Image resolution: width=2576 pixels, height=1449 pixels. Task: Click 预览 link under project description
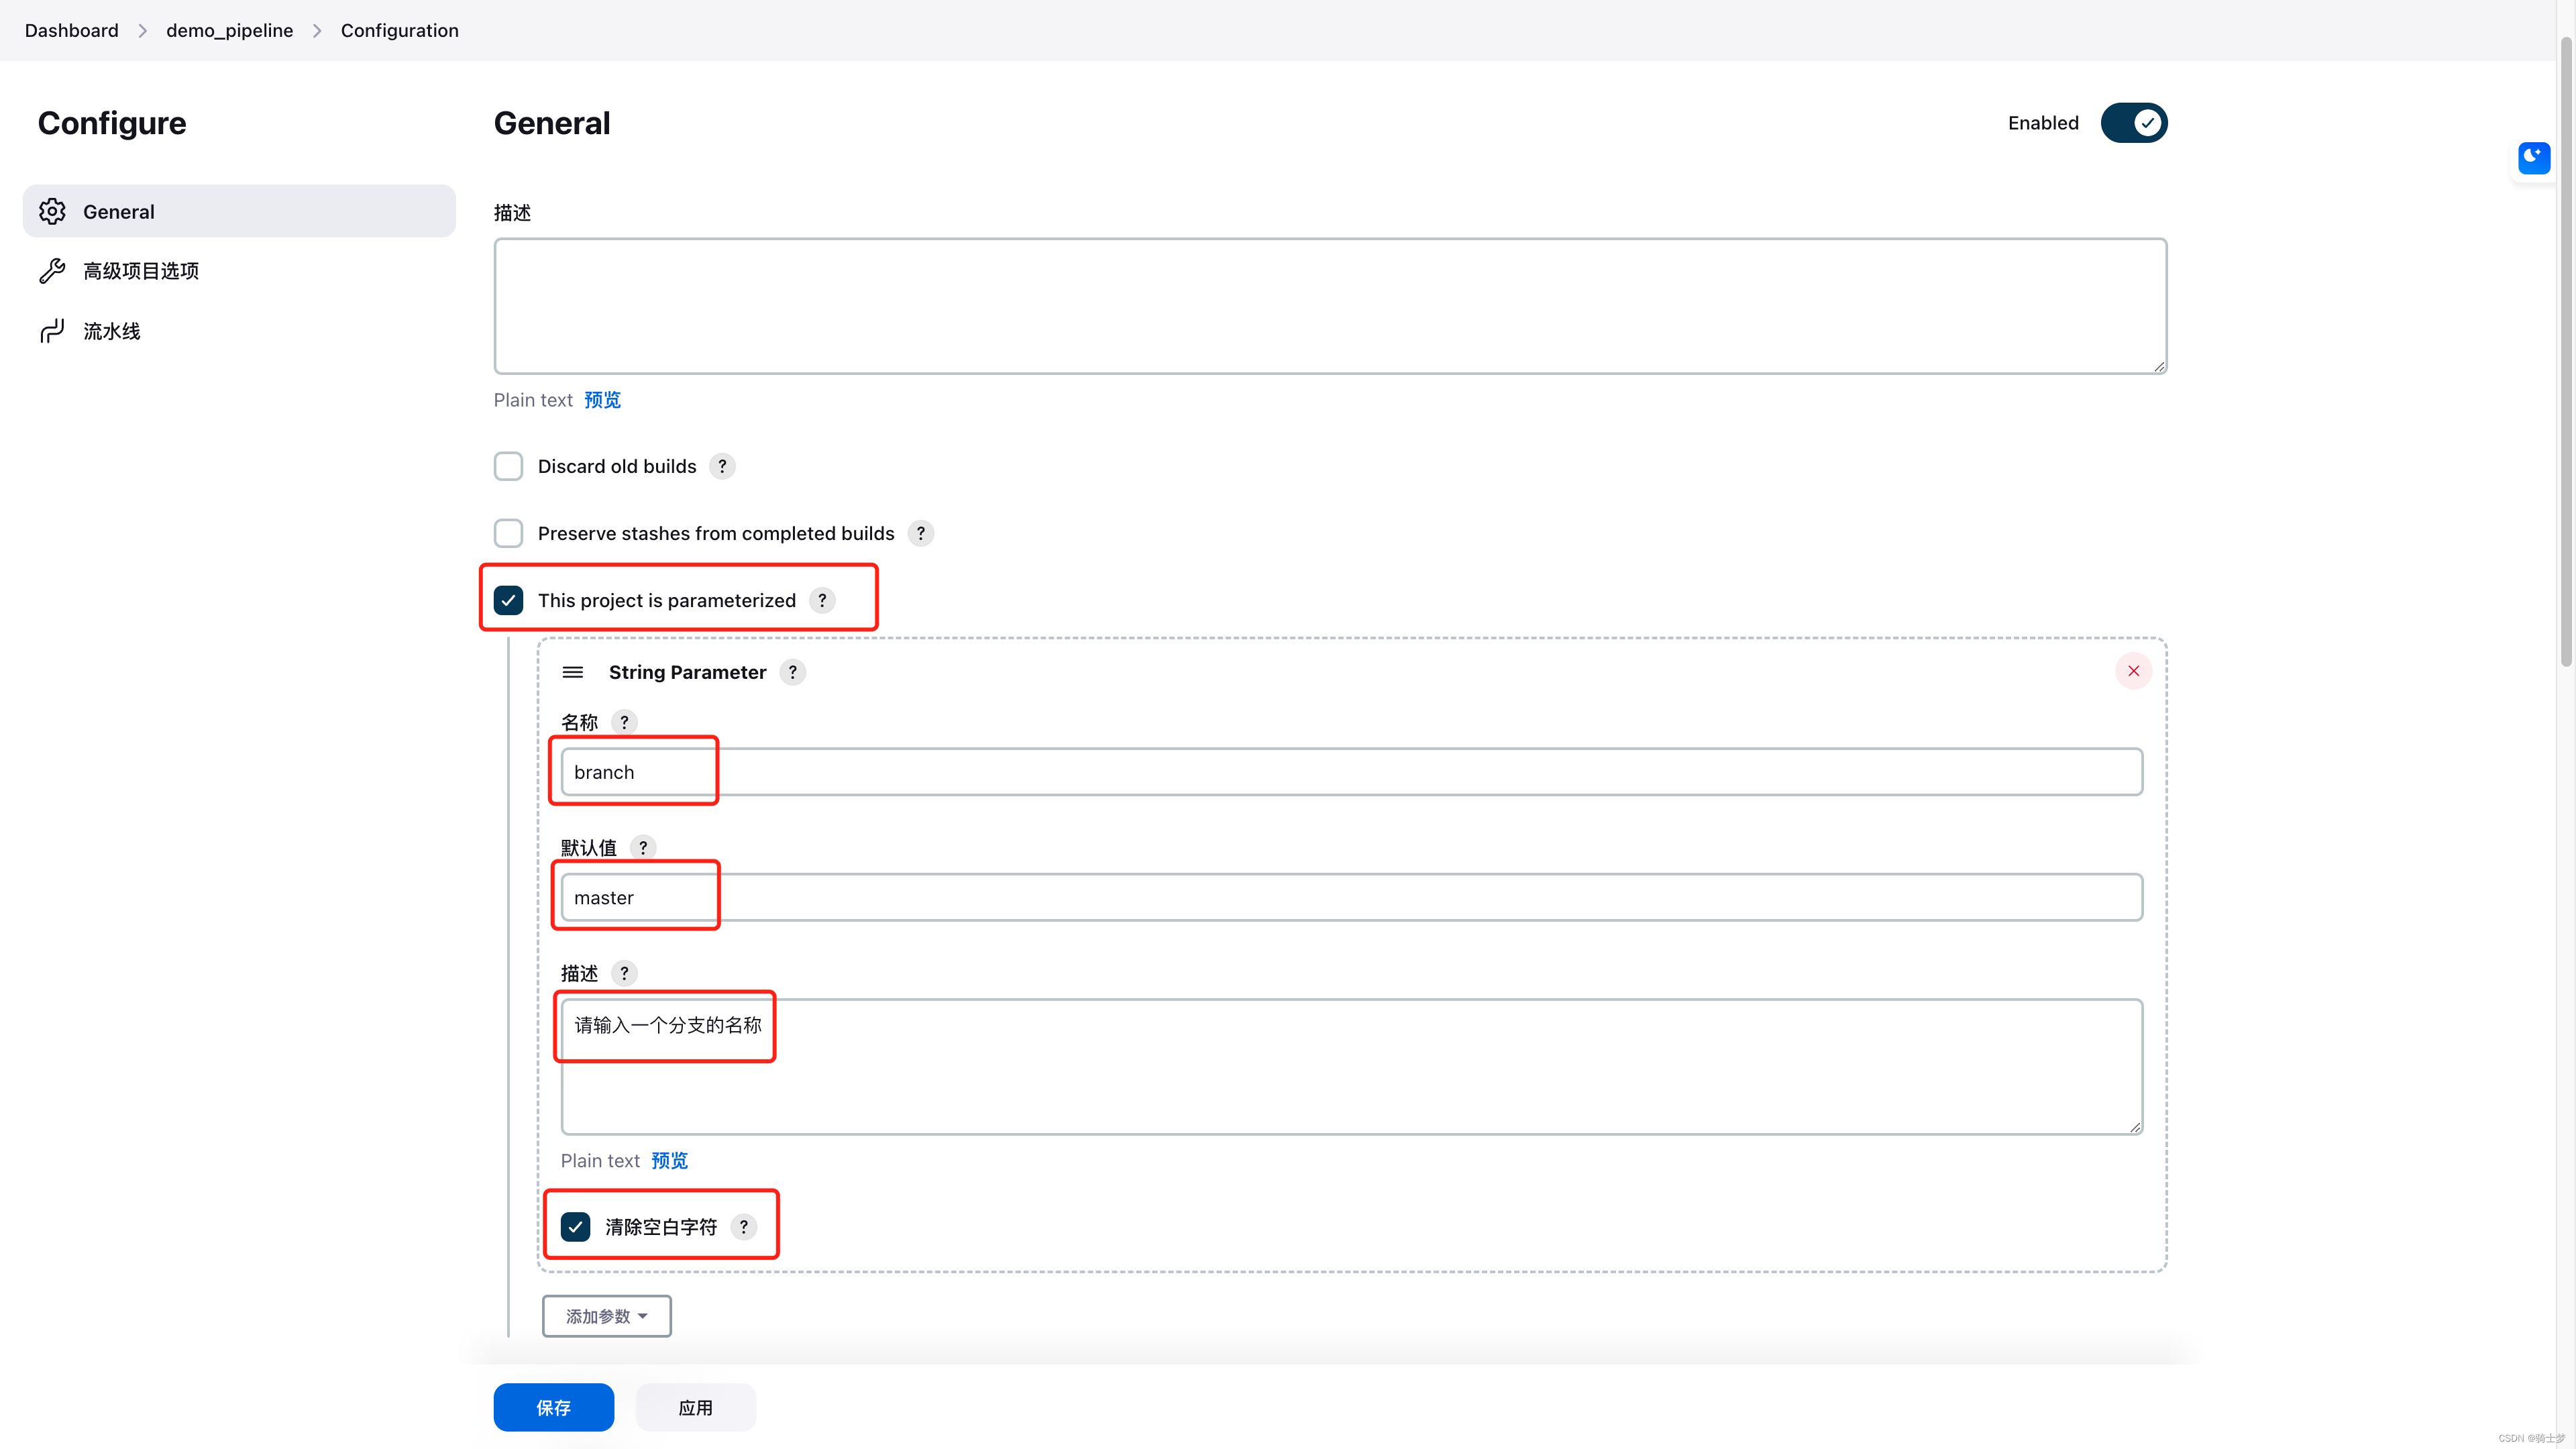coord(602,400)
